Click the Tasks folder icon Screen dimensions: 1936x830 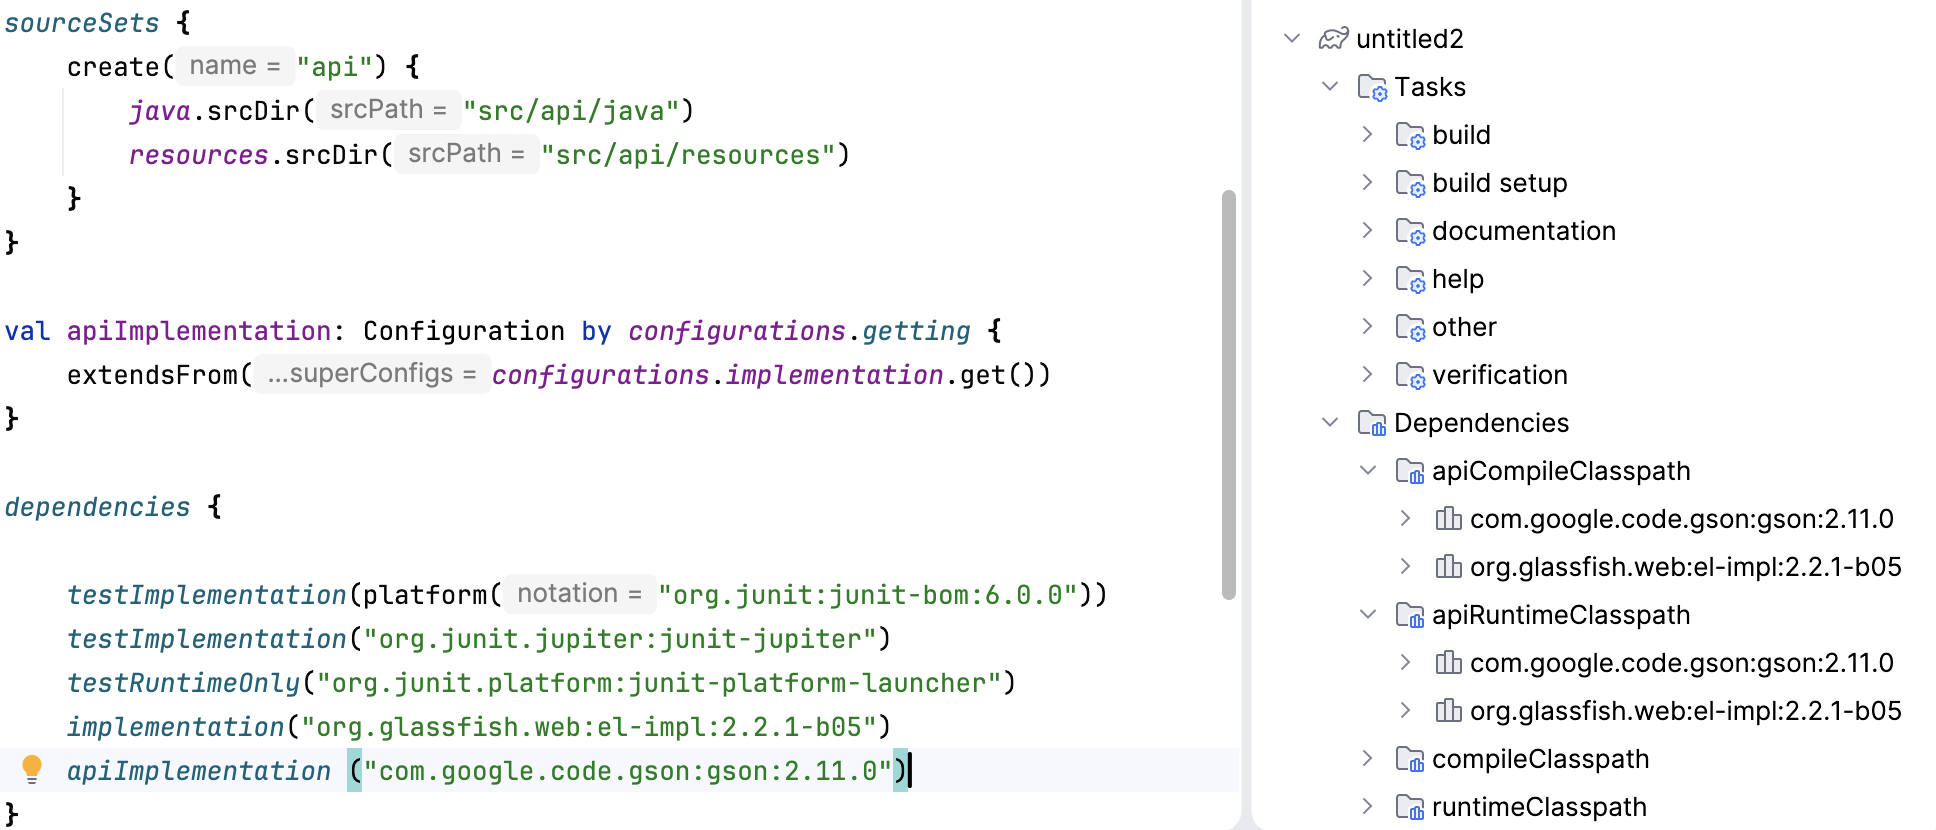click(x=1372, y=87)
